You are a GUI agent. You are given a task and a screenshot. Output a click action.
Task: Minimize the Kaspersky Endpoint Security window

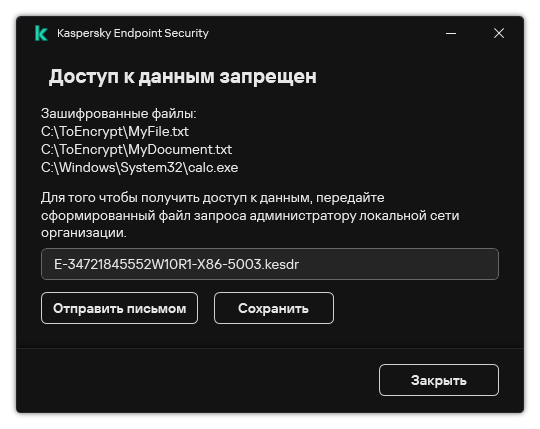(x=451, y=33)
